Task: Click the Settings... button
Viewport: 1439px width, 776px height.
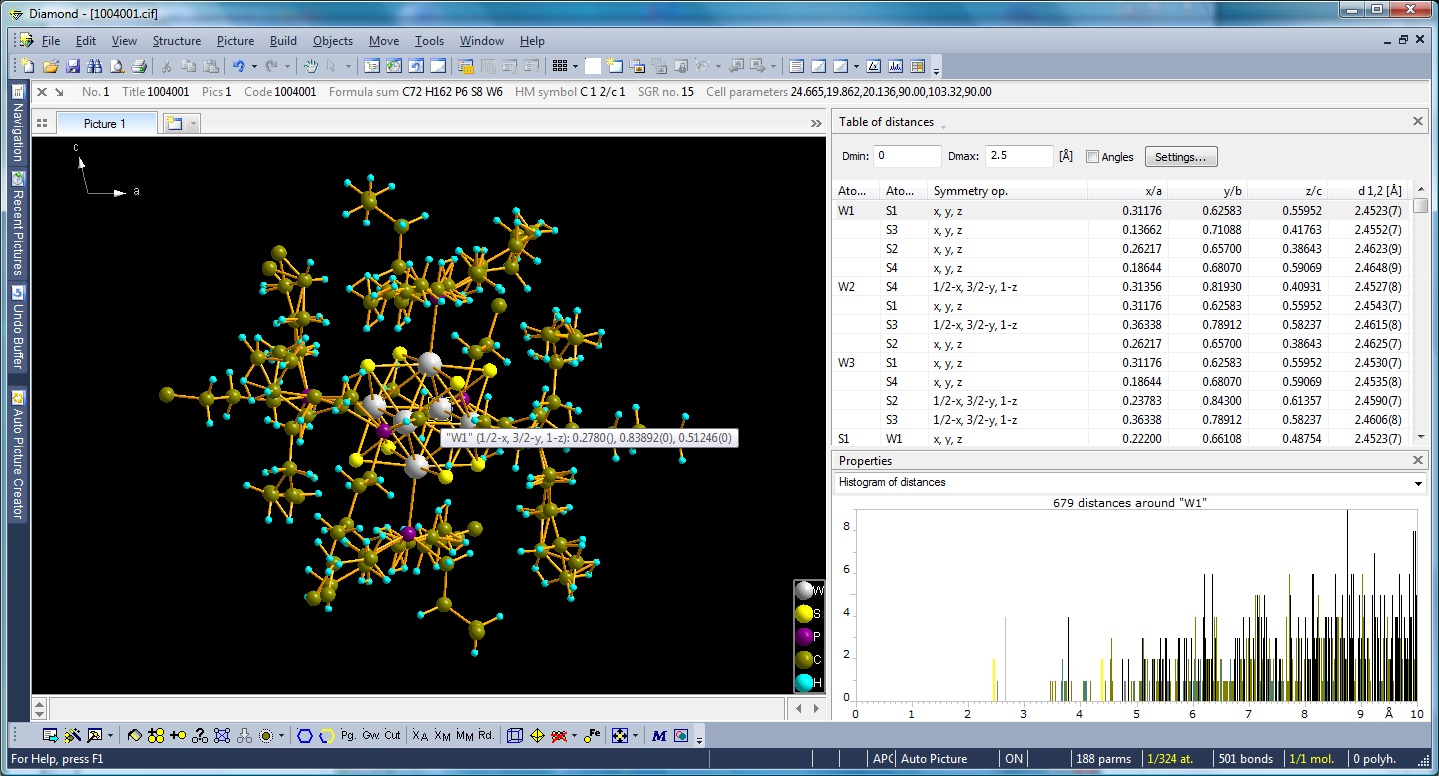Action: (x=1180, y=157)
